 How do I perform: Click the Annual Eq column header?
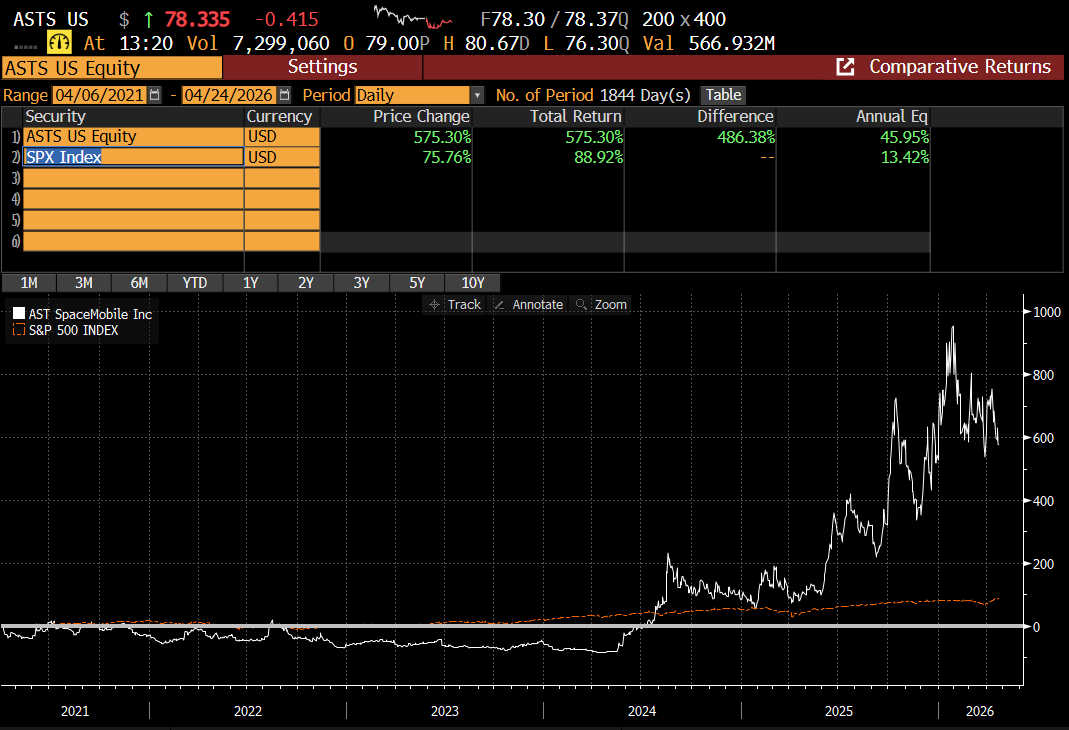[892, 117]
